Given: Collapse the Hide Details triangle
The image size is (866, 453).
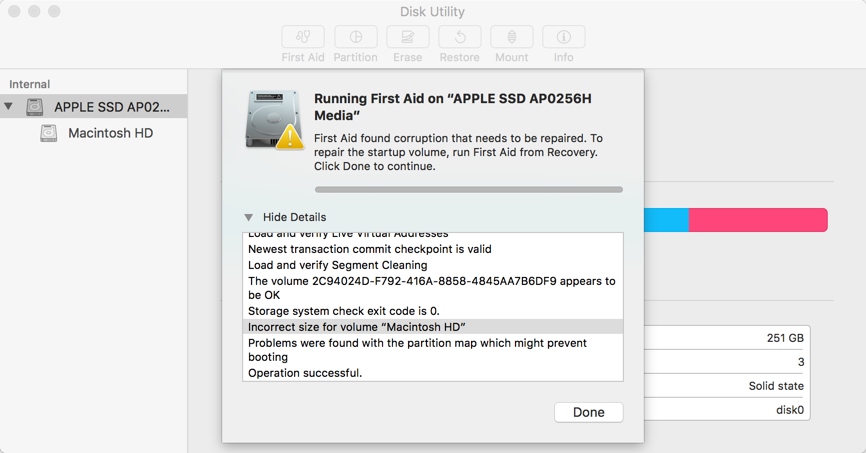Looking at the screenshot, I should (249, 217).
